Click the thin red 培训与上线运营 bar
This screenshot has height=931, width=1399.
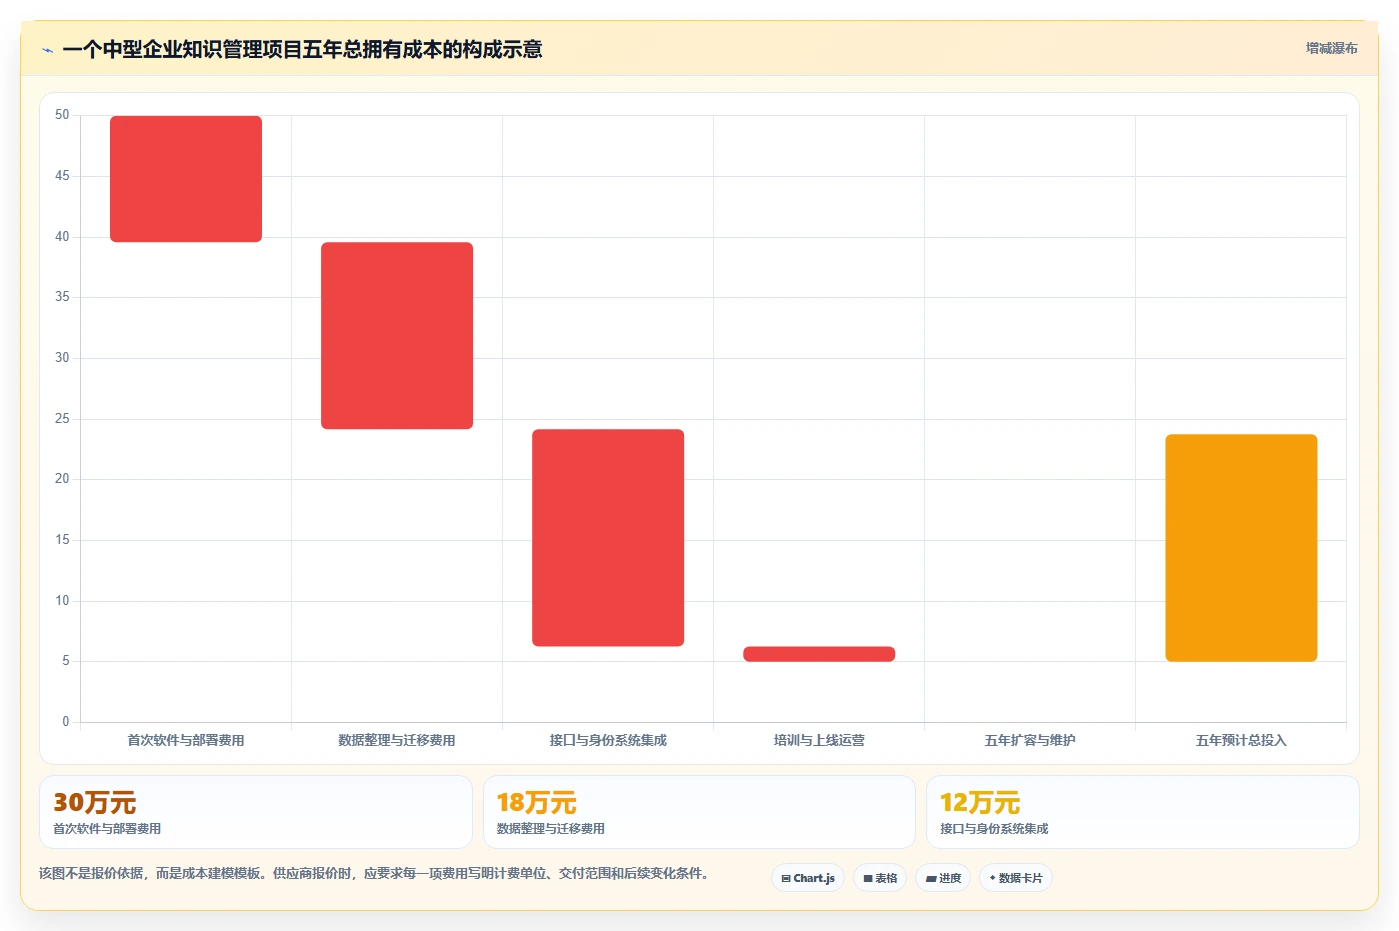(x=819, y=654)
